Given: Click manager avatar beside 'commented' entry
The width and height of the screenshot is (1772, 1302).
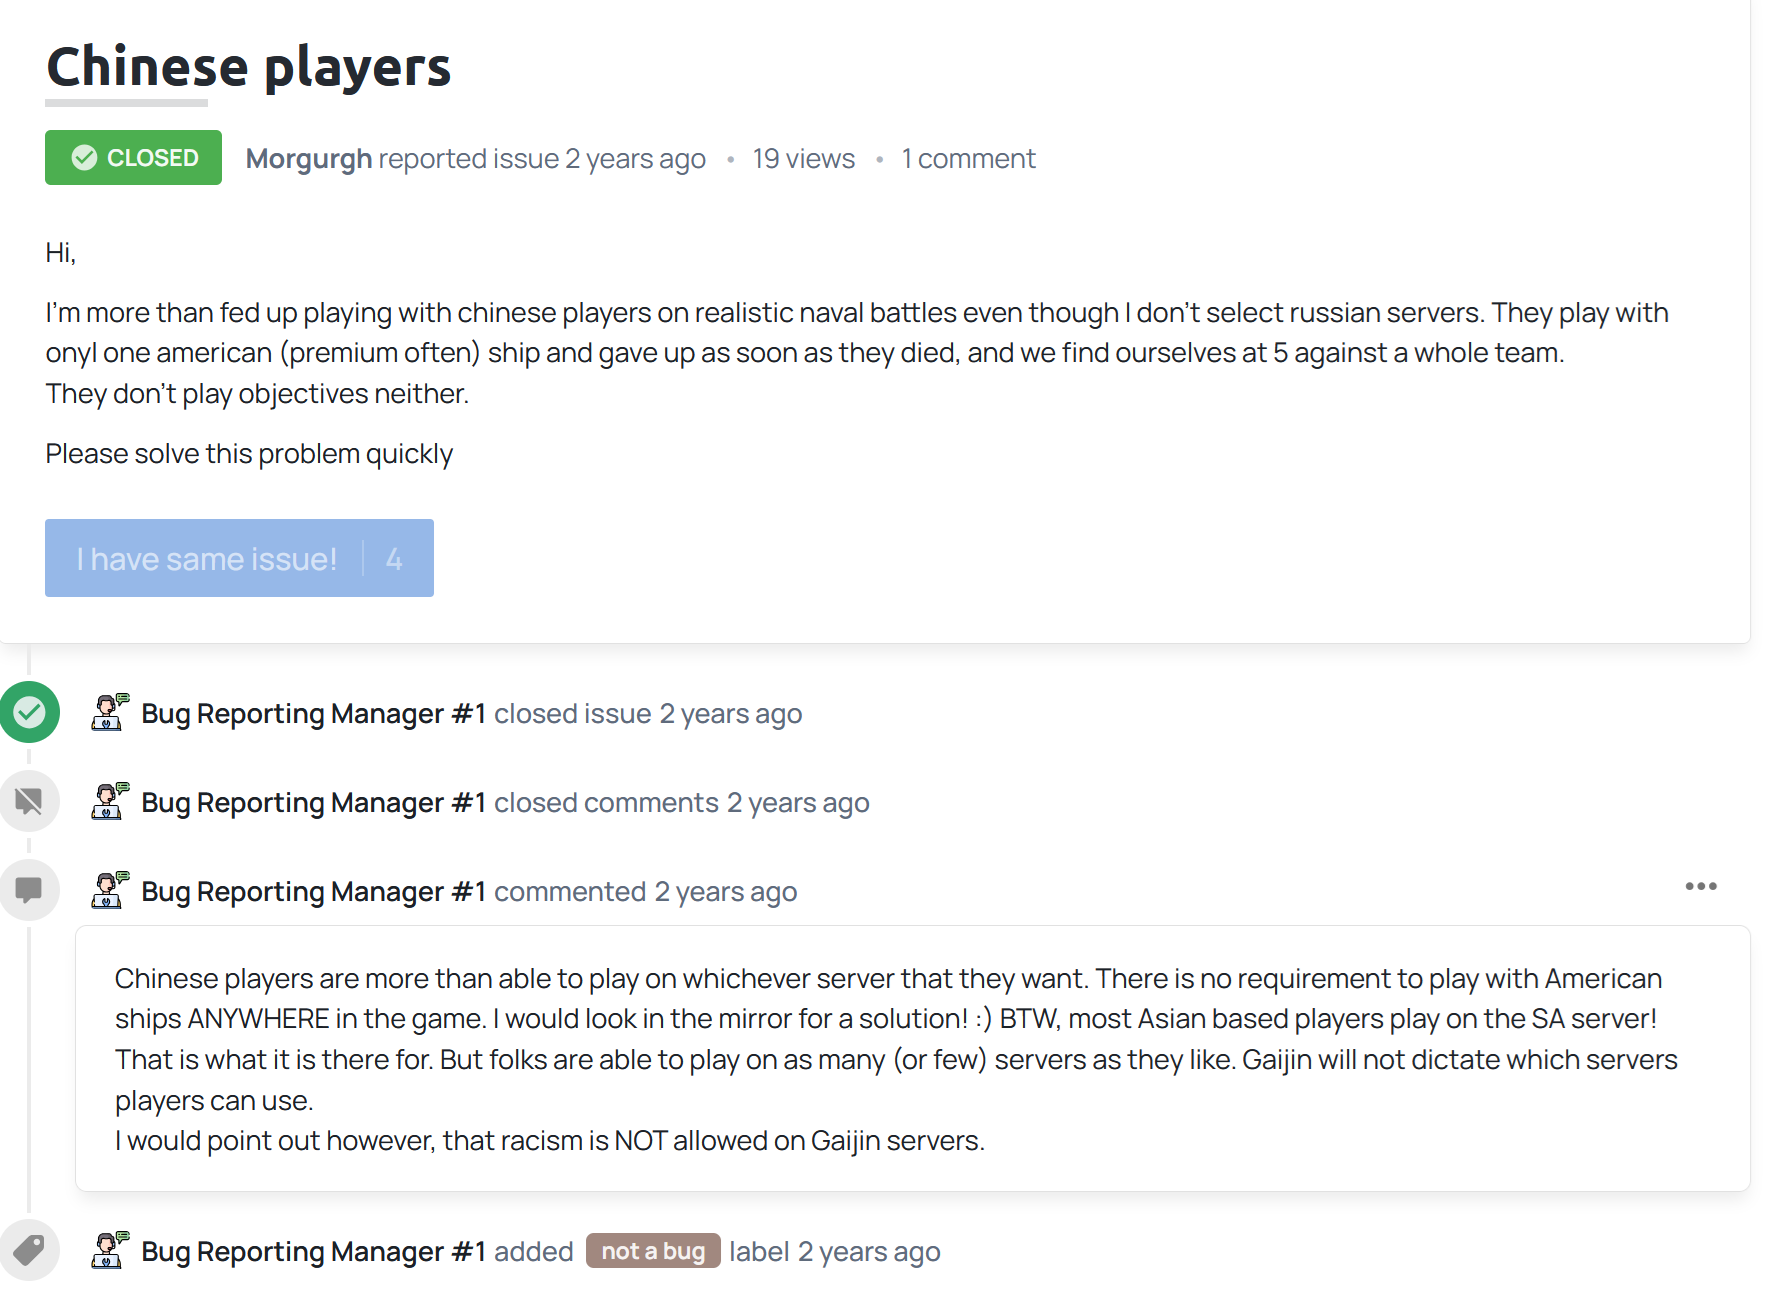Looking at the screenshot, I should [110, 890].
